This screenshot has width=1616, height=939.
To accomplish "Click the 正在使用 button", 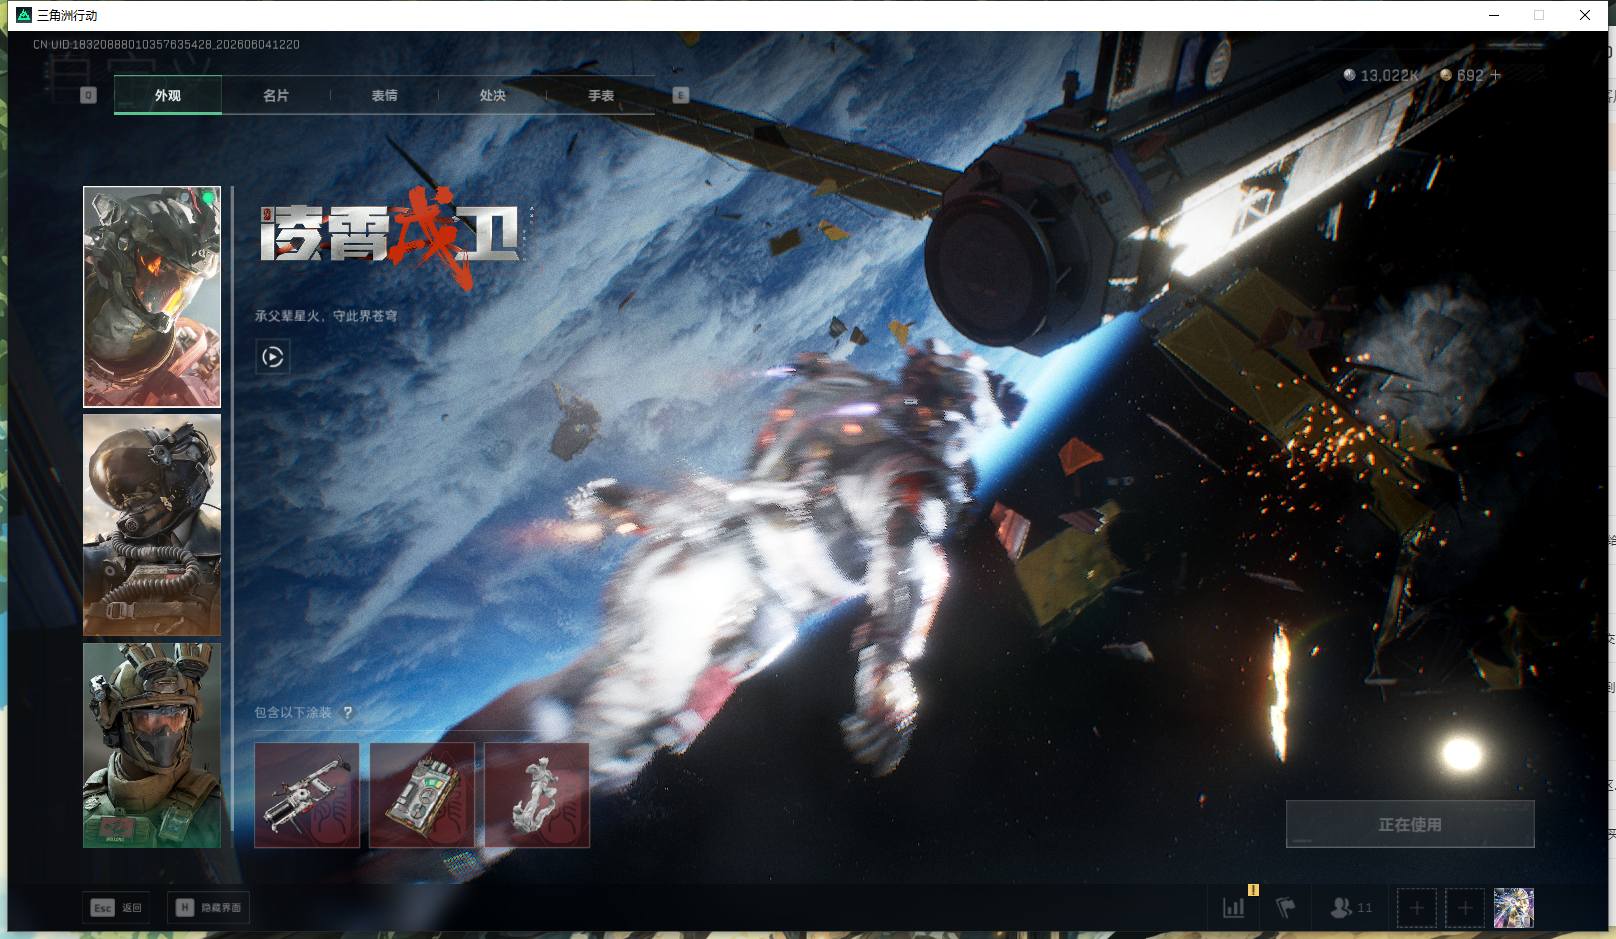I will (x=1410, y=824).
